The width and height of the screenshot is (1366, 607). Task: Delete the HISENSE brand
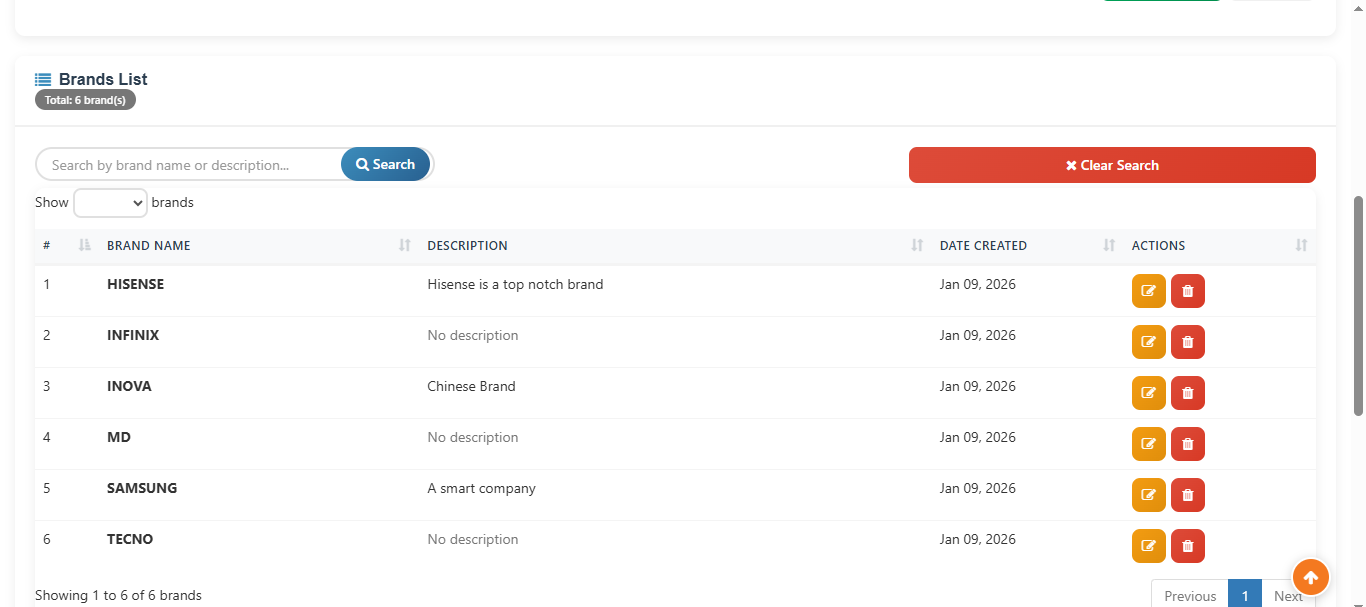1187,291
